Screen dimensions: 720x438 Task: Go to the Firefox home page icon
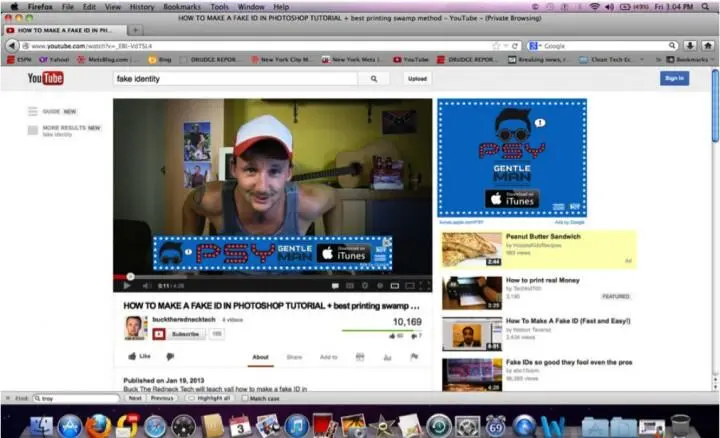coord(708,45)
